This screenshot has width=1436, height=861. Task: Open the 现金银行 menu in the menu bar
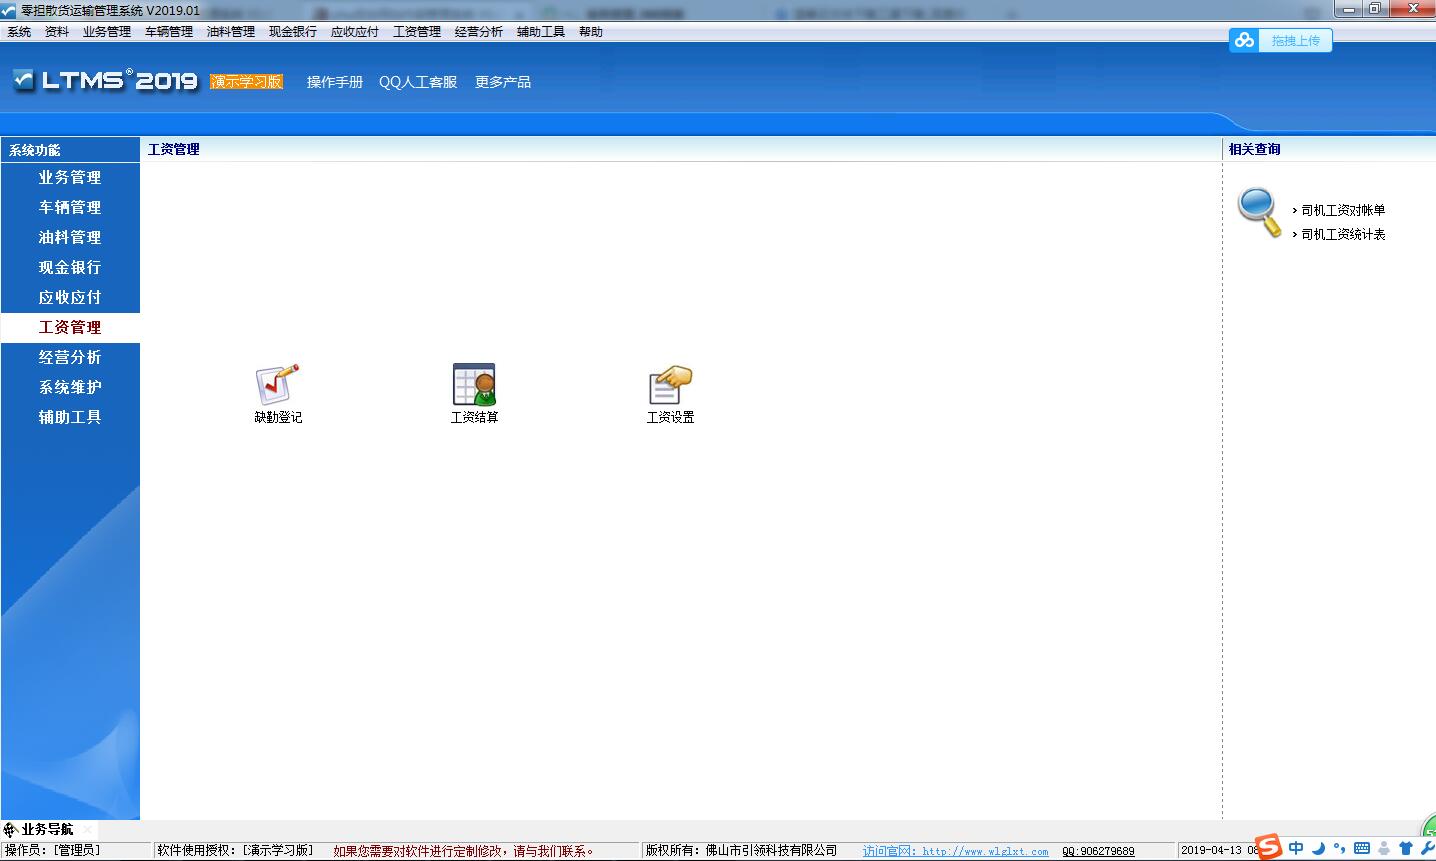(293, 32)
